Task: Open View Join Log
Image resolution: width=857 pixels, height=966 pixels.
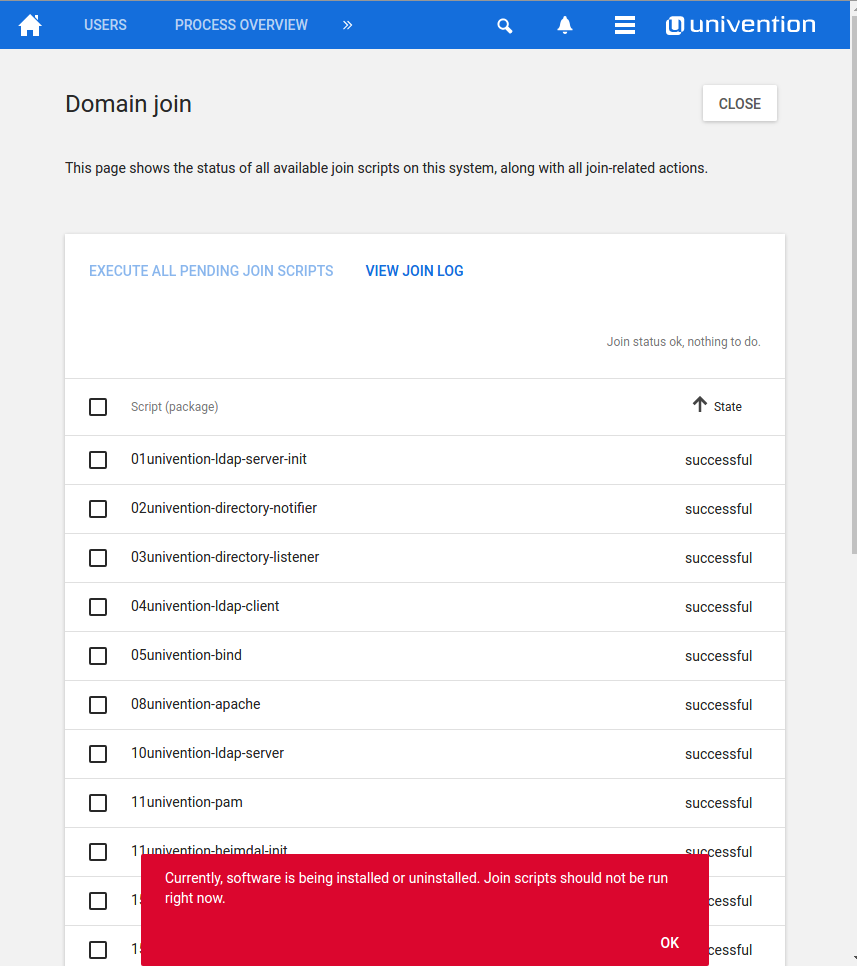Action: point(414,271)
